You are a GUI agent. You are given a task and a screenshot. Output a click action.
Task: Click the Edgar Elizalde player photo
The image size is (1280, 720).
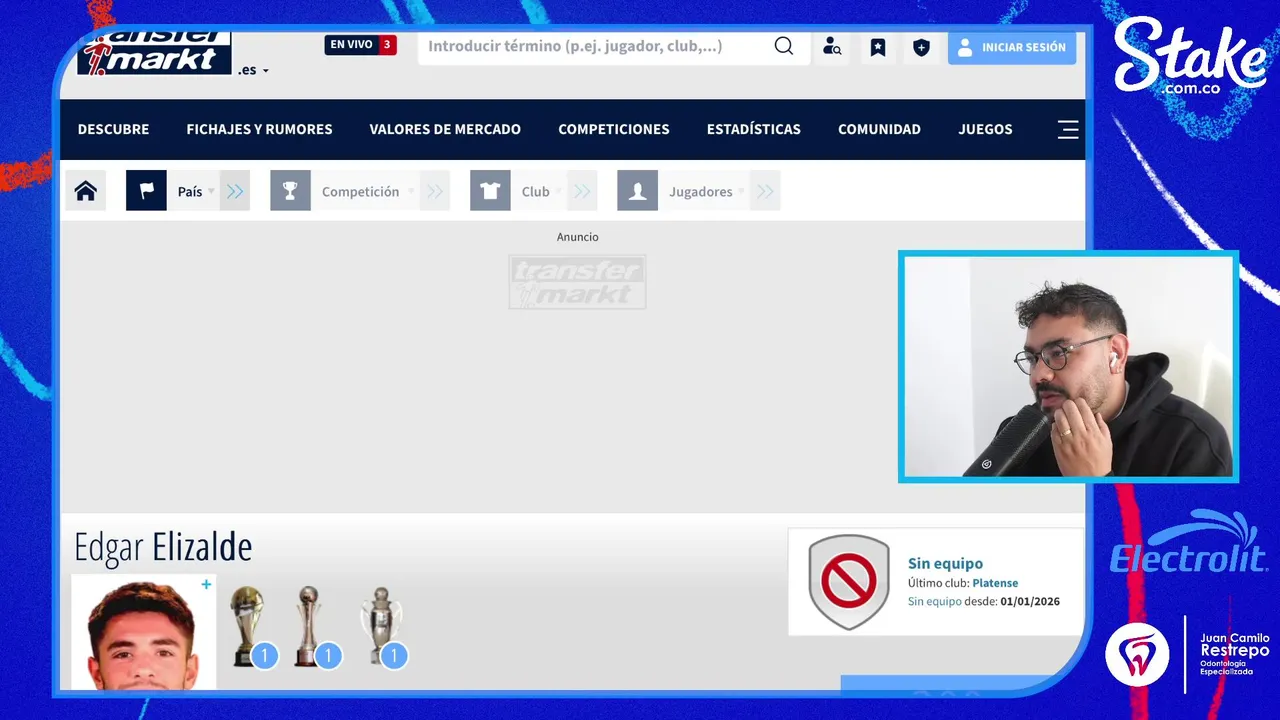pyautogui.click(x=143, y=632)
